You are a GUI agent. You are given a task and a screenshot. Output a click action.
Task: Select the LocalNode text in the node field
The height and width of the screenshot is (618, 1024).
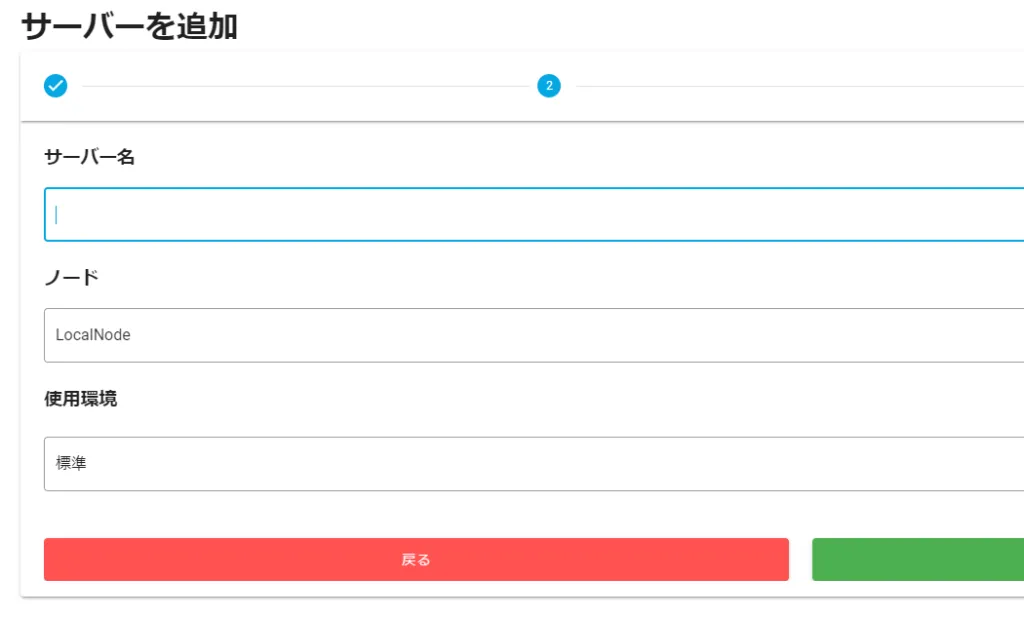[93, 335]
